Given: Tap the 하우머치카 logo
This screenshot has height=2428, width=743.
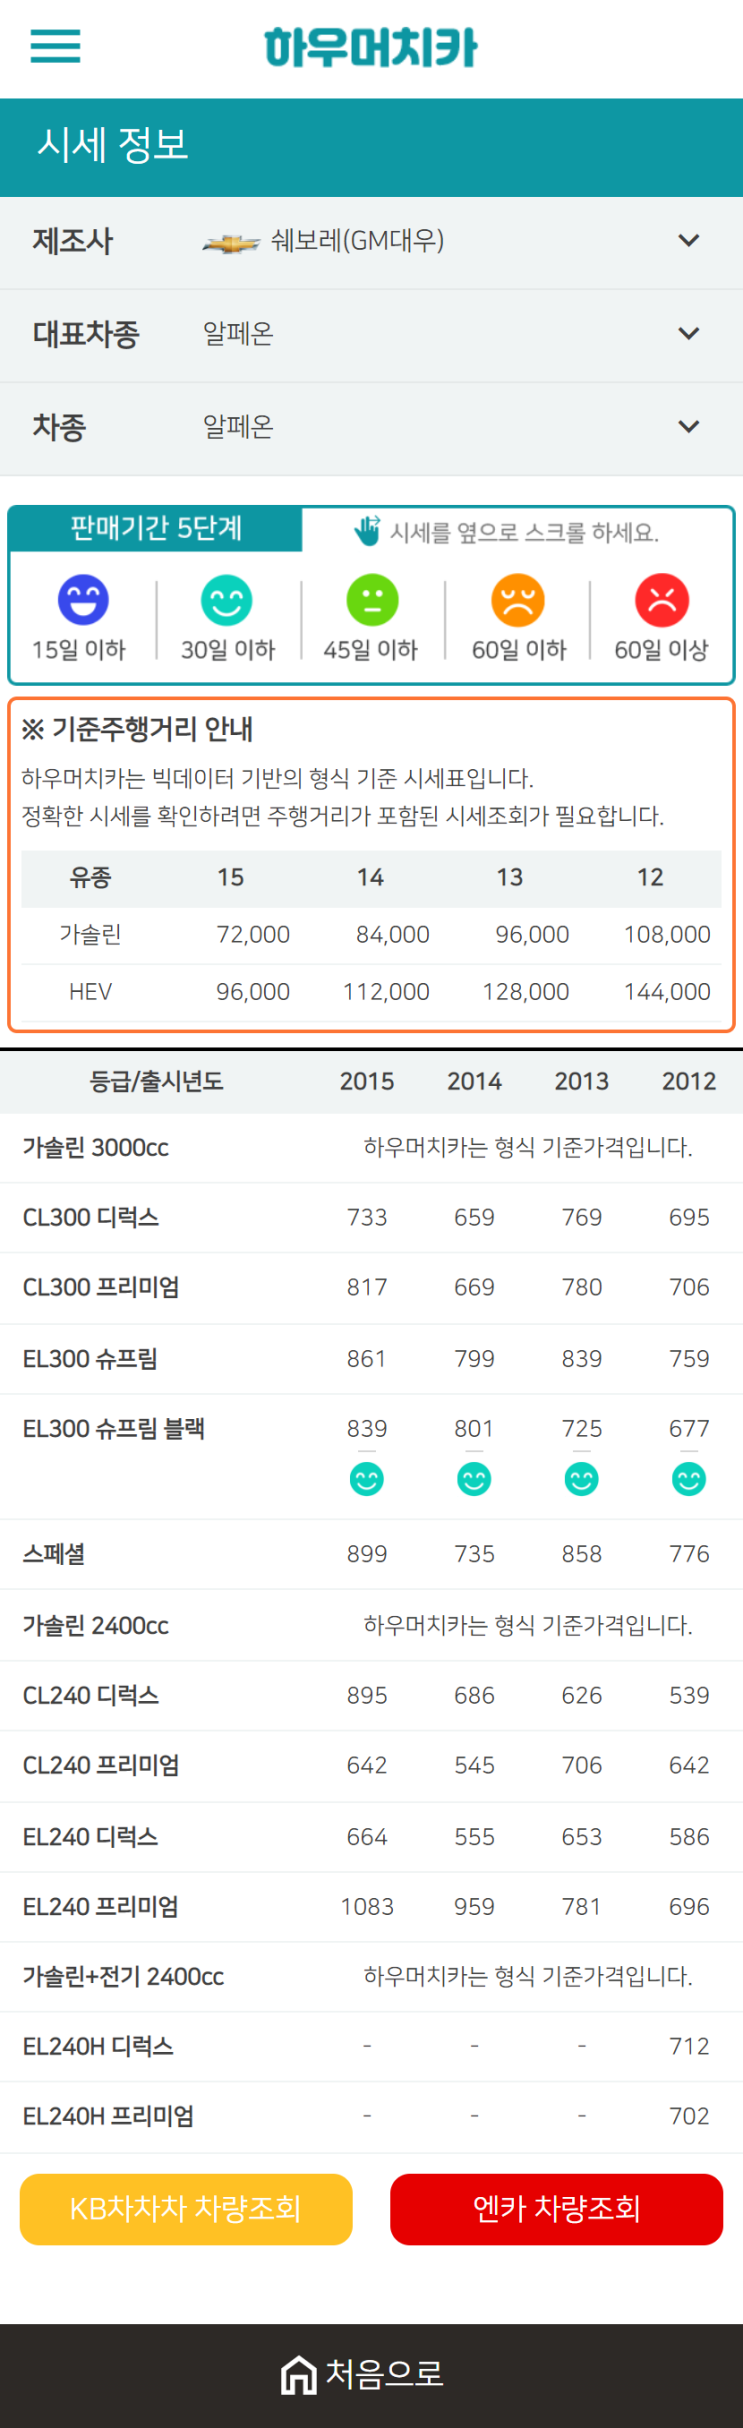Looking at the screenshot, I should point(371,47).
